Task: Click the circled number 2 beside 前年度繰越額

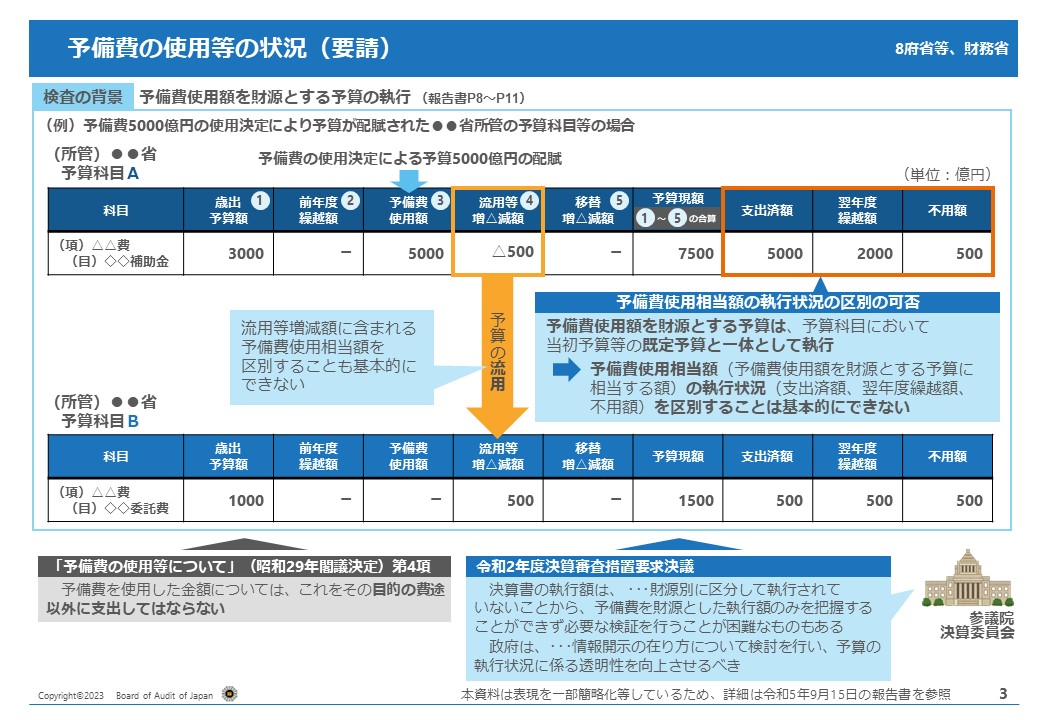Action: (350, 200)
